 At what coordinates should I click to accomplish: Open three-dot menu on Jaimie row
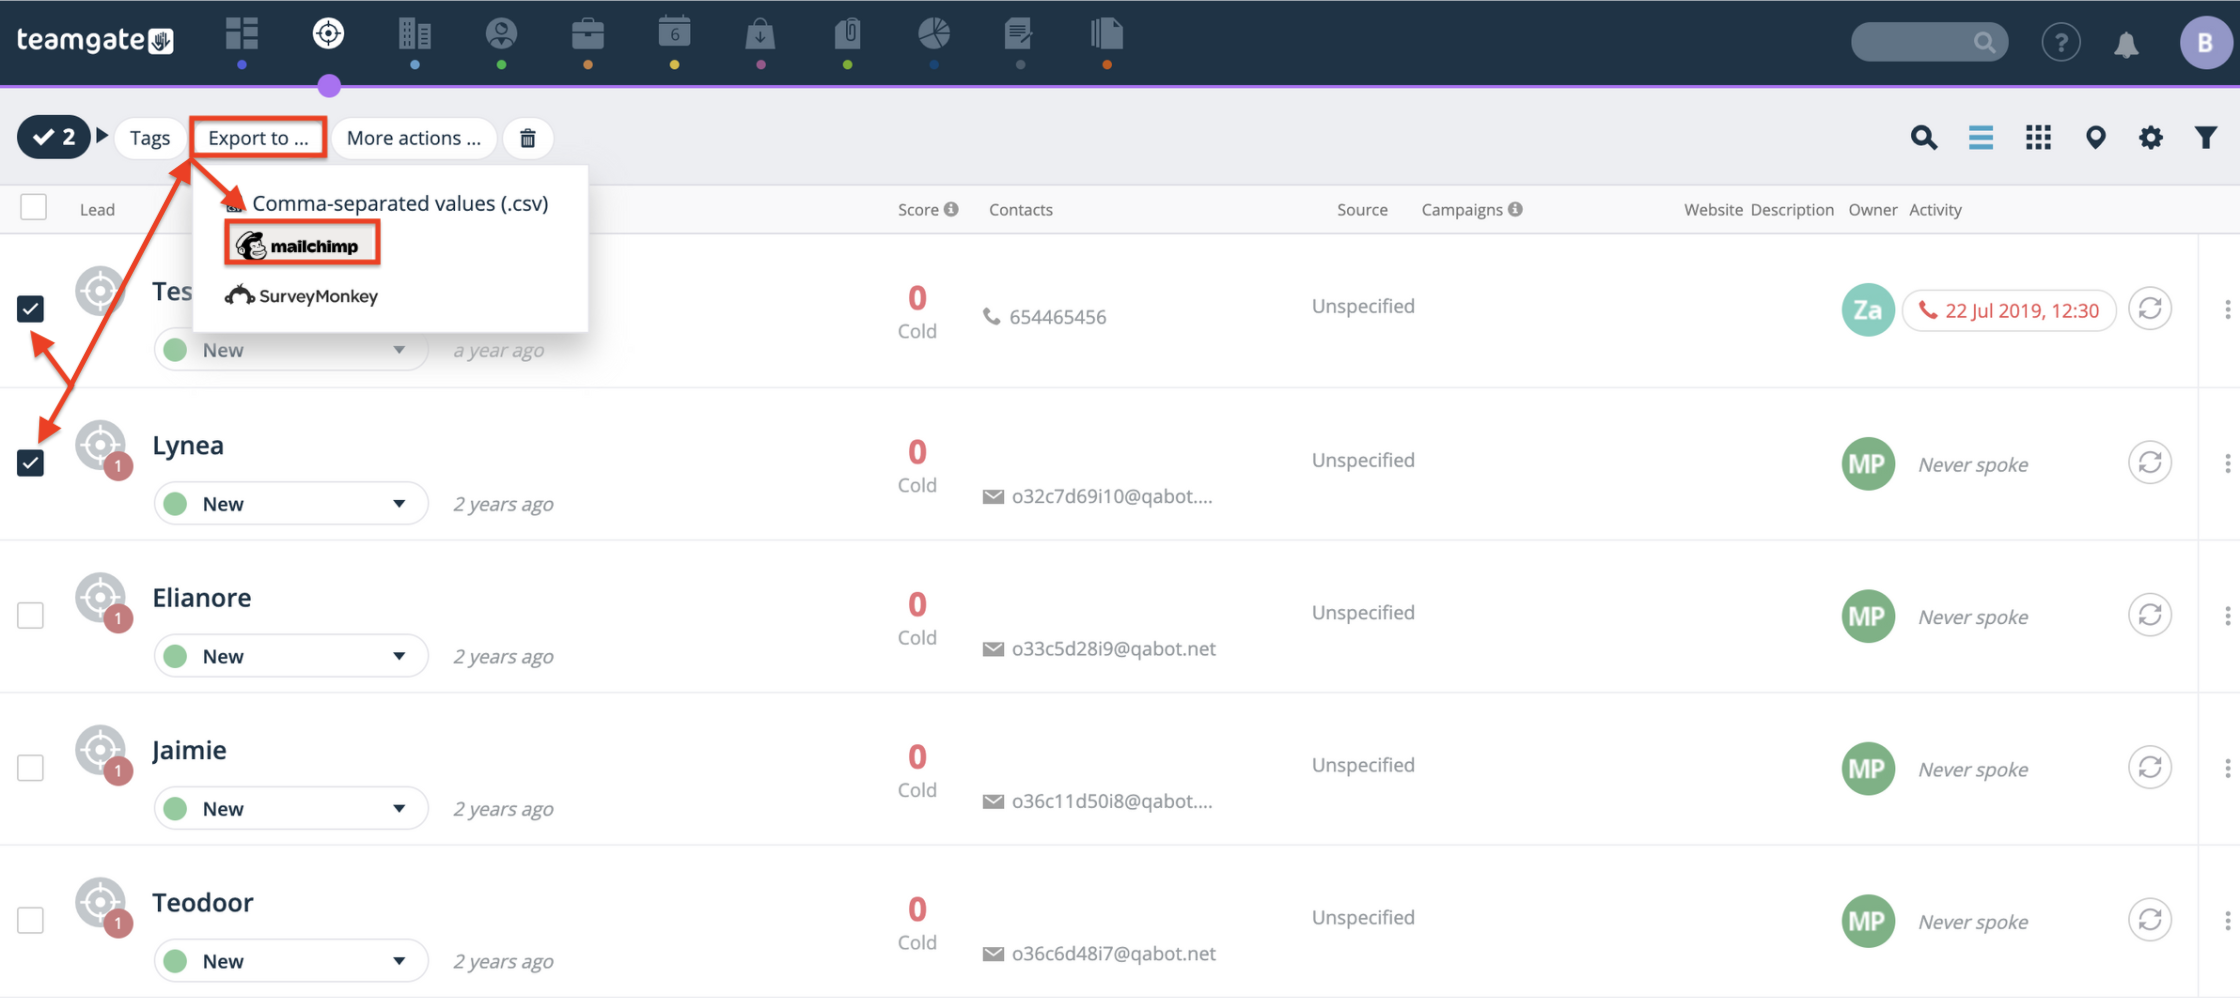[x=2227, y=768]
